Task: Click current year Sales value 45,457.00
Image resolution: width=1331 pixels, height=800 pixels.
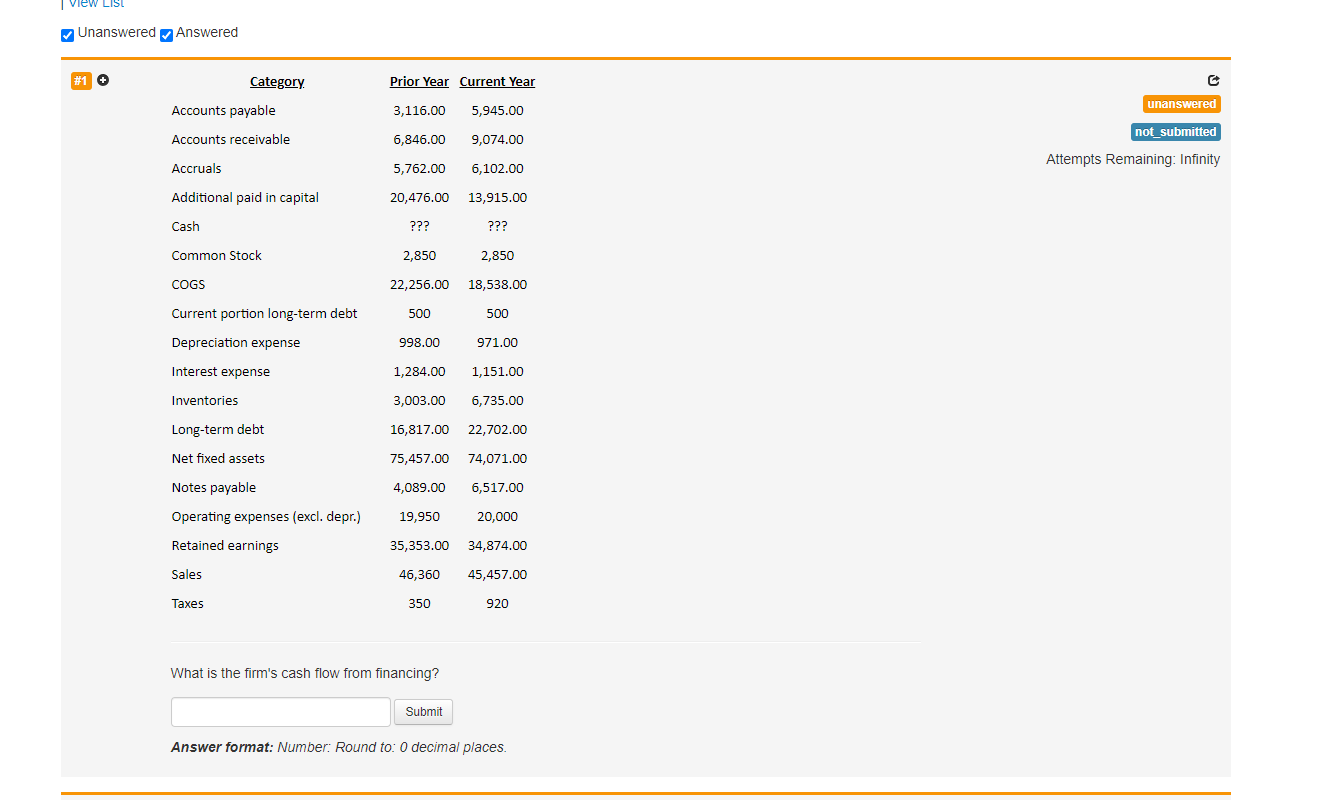Action: [x=497, y=575]
